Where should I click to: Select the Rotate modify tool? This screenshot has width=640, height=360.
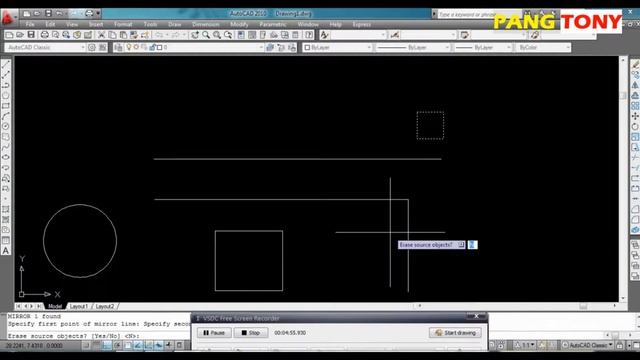(x=635, y=127)
